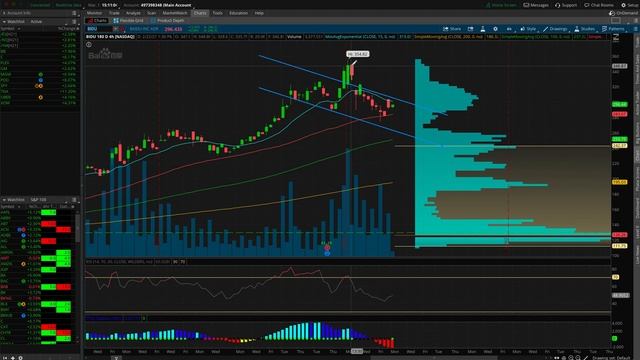
Task: Open the Patterns menu
Action: 613,29
